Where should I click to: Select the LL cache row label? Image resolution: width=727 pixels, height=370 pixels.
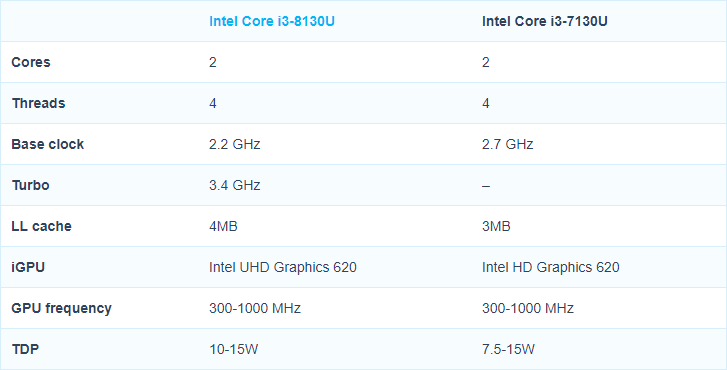tap(42, 226)
